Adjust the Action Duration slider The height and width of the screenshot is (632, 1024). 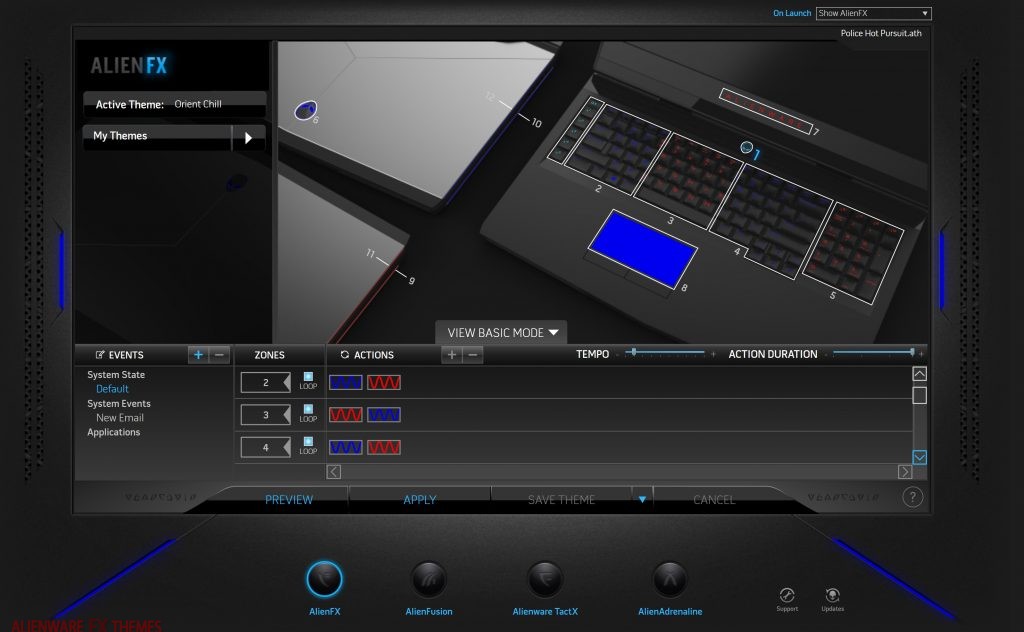tap(912, 353)
